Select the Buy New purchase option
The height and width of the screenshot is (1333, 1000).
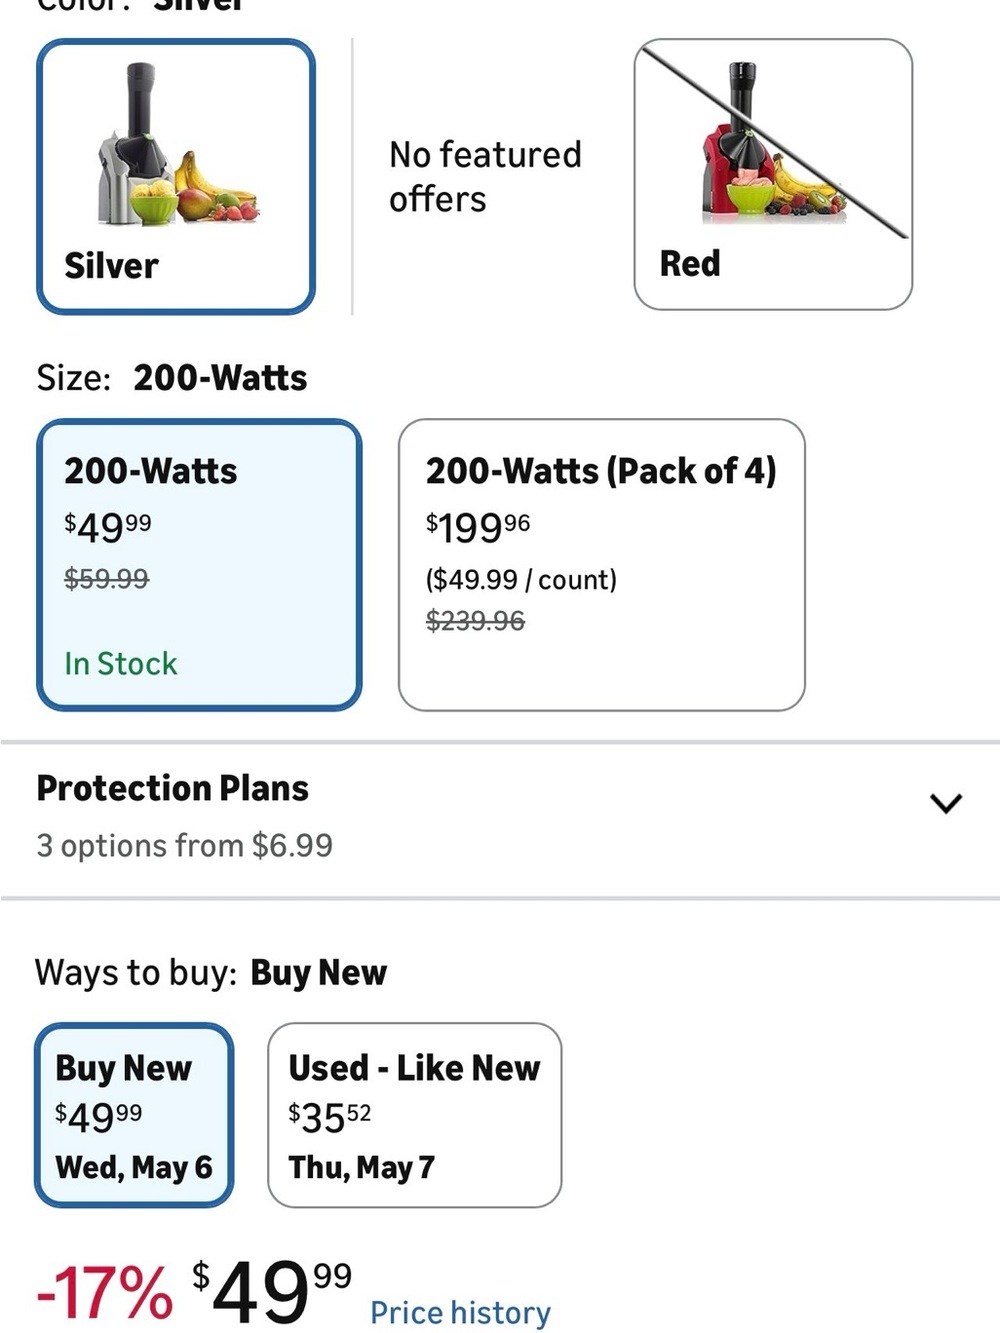tap(134, 1115)
